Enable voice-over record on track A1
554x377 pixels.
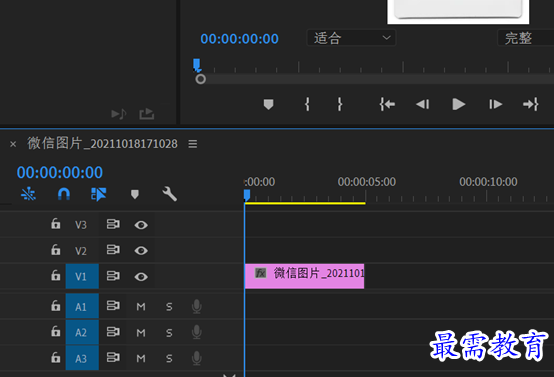click(x=197, y=306)
